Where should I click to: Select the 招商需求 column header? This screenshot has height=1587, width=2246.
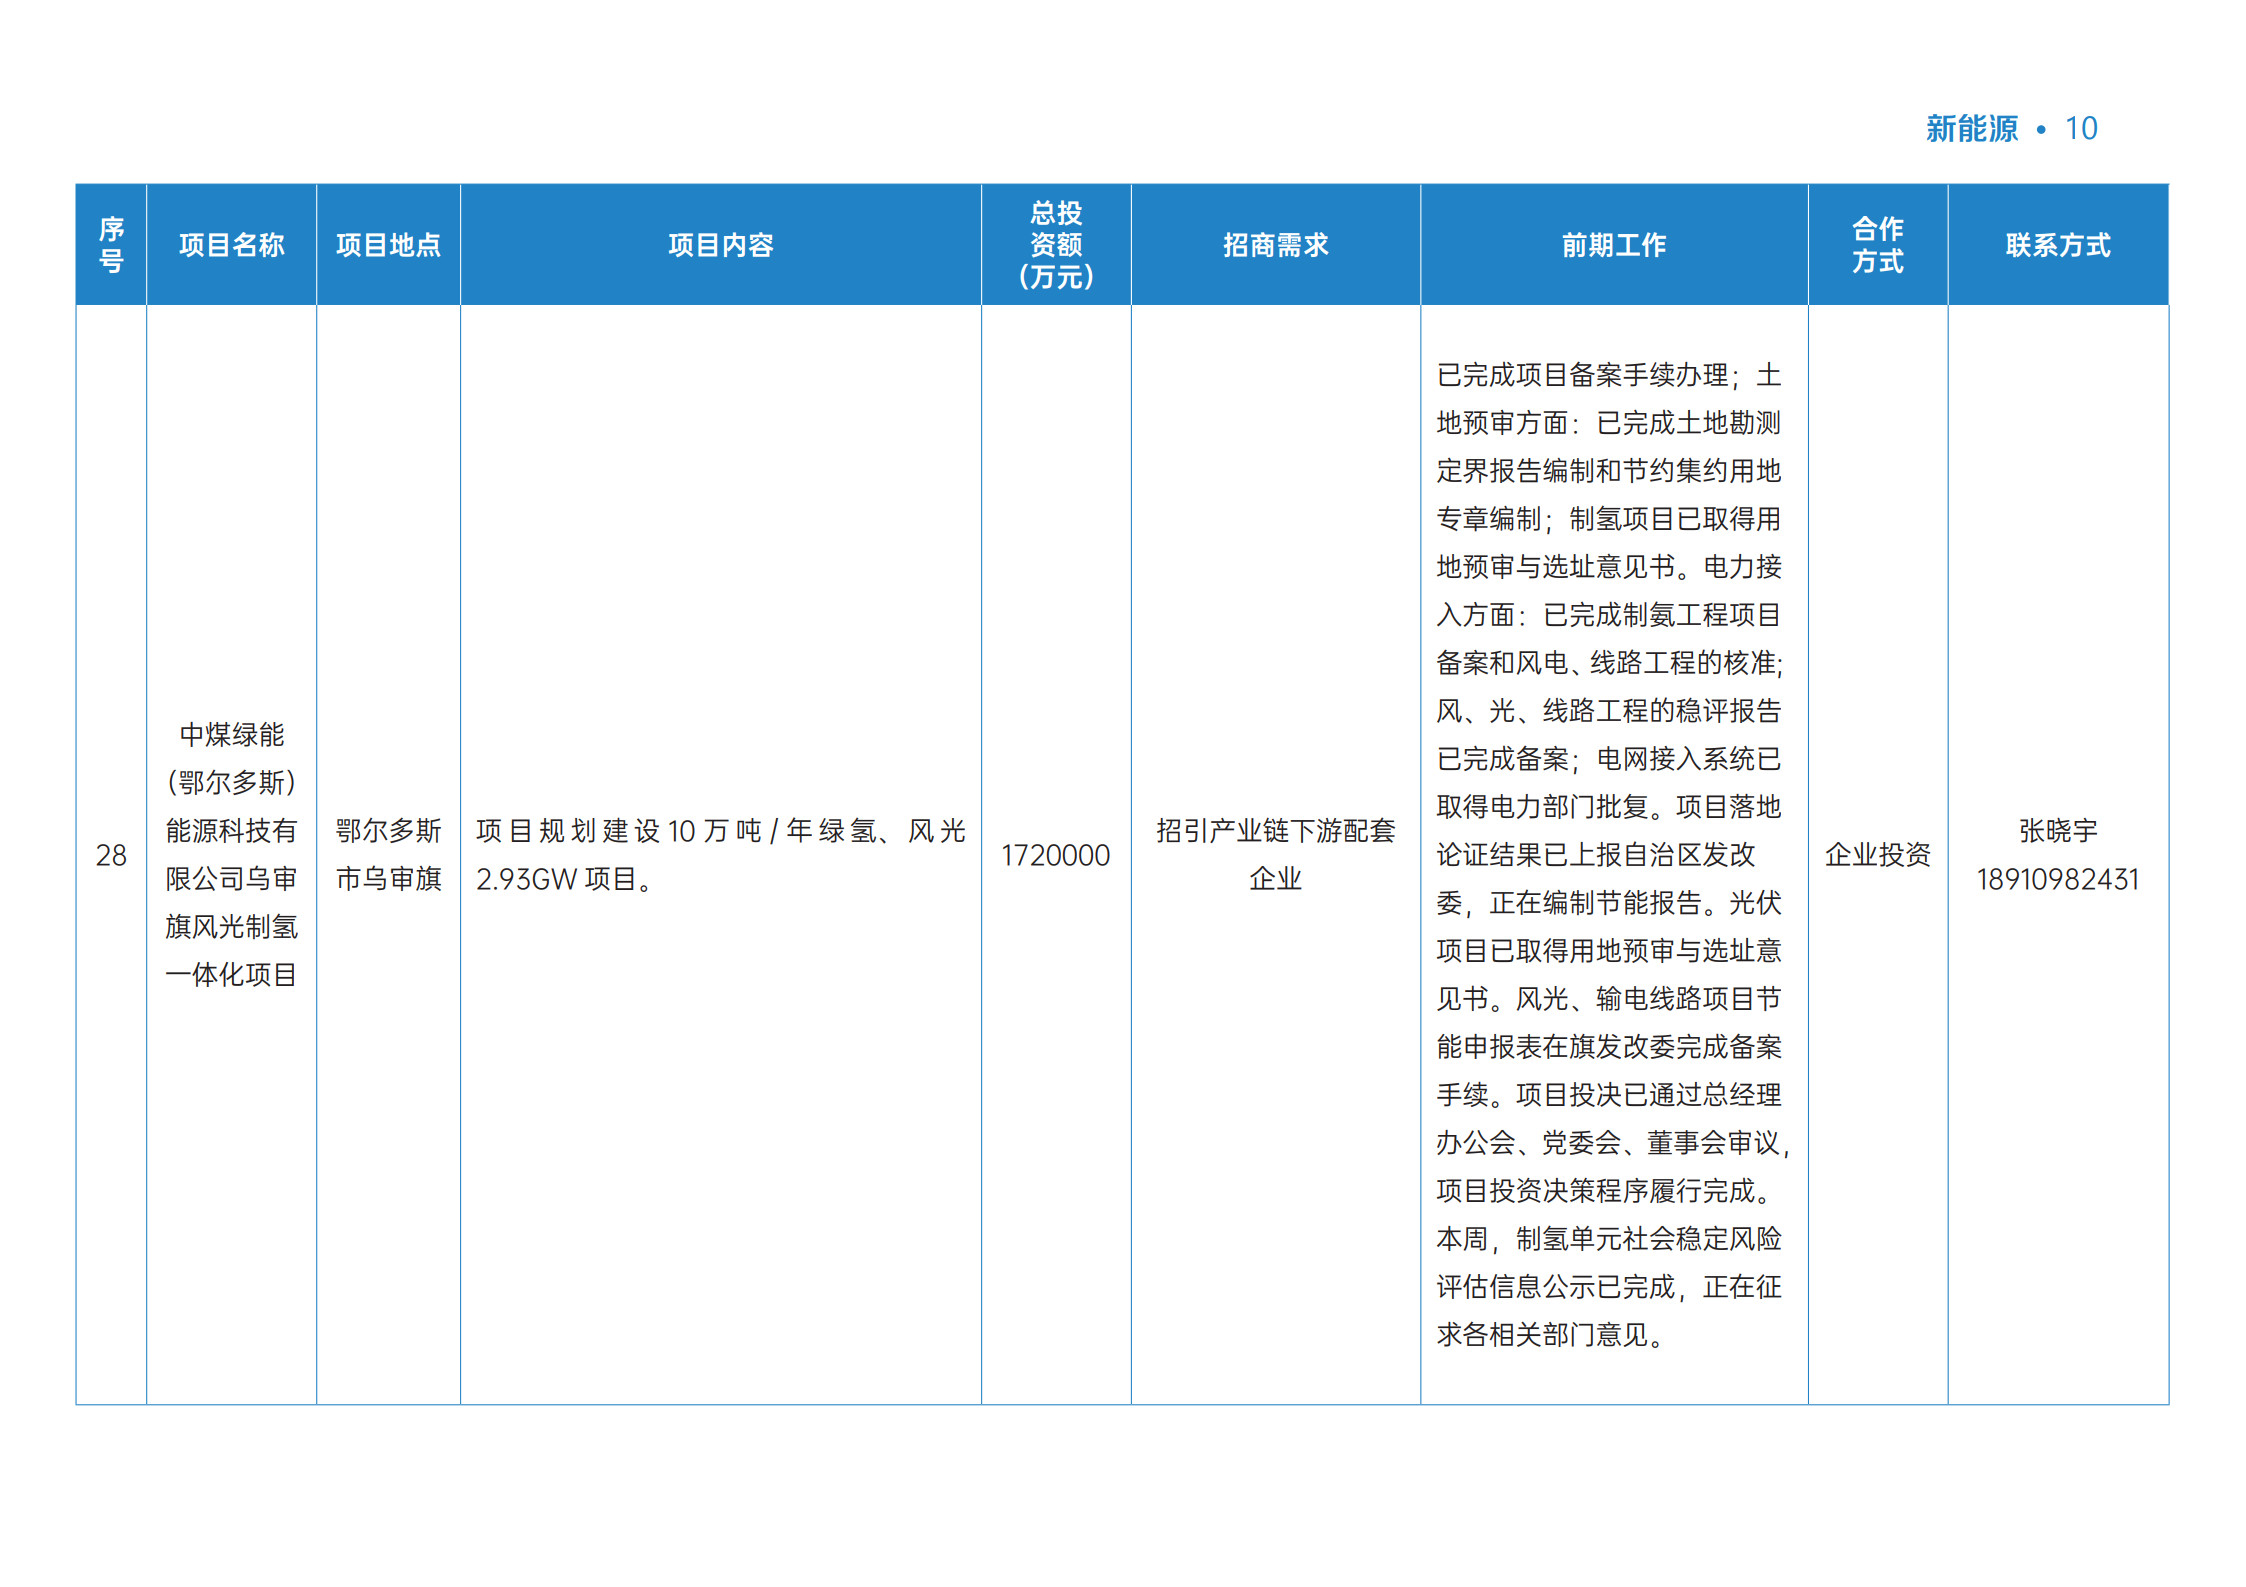coord(1275,245)
